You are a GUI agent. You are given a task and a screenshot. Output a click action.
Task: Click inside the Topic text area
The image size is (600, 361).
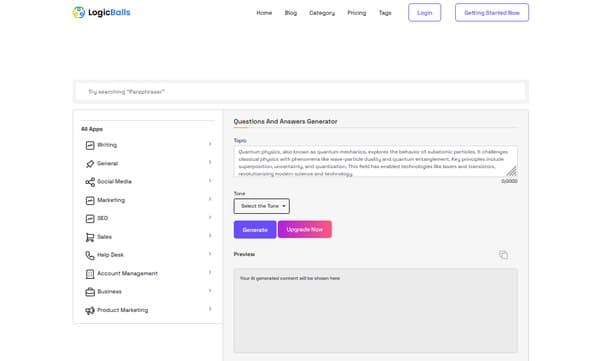click(x=375, y=162)
